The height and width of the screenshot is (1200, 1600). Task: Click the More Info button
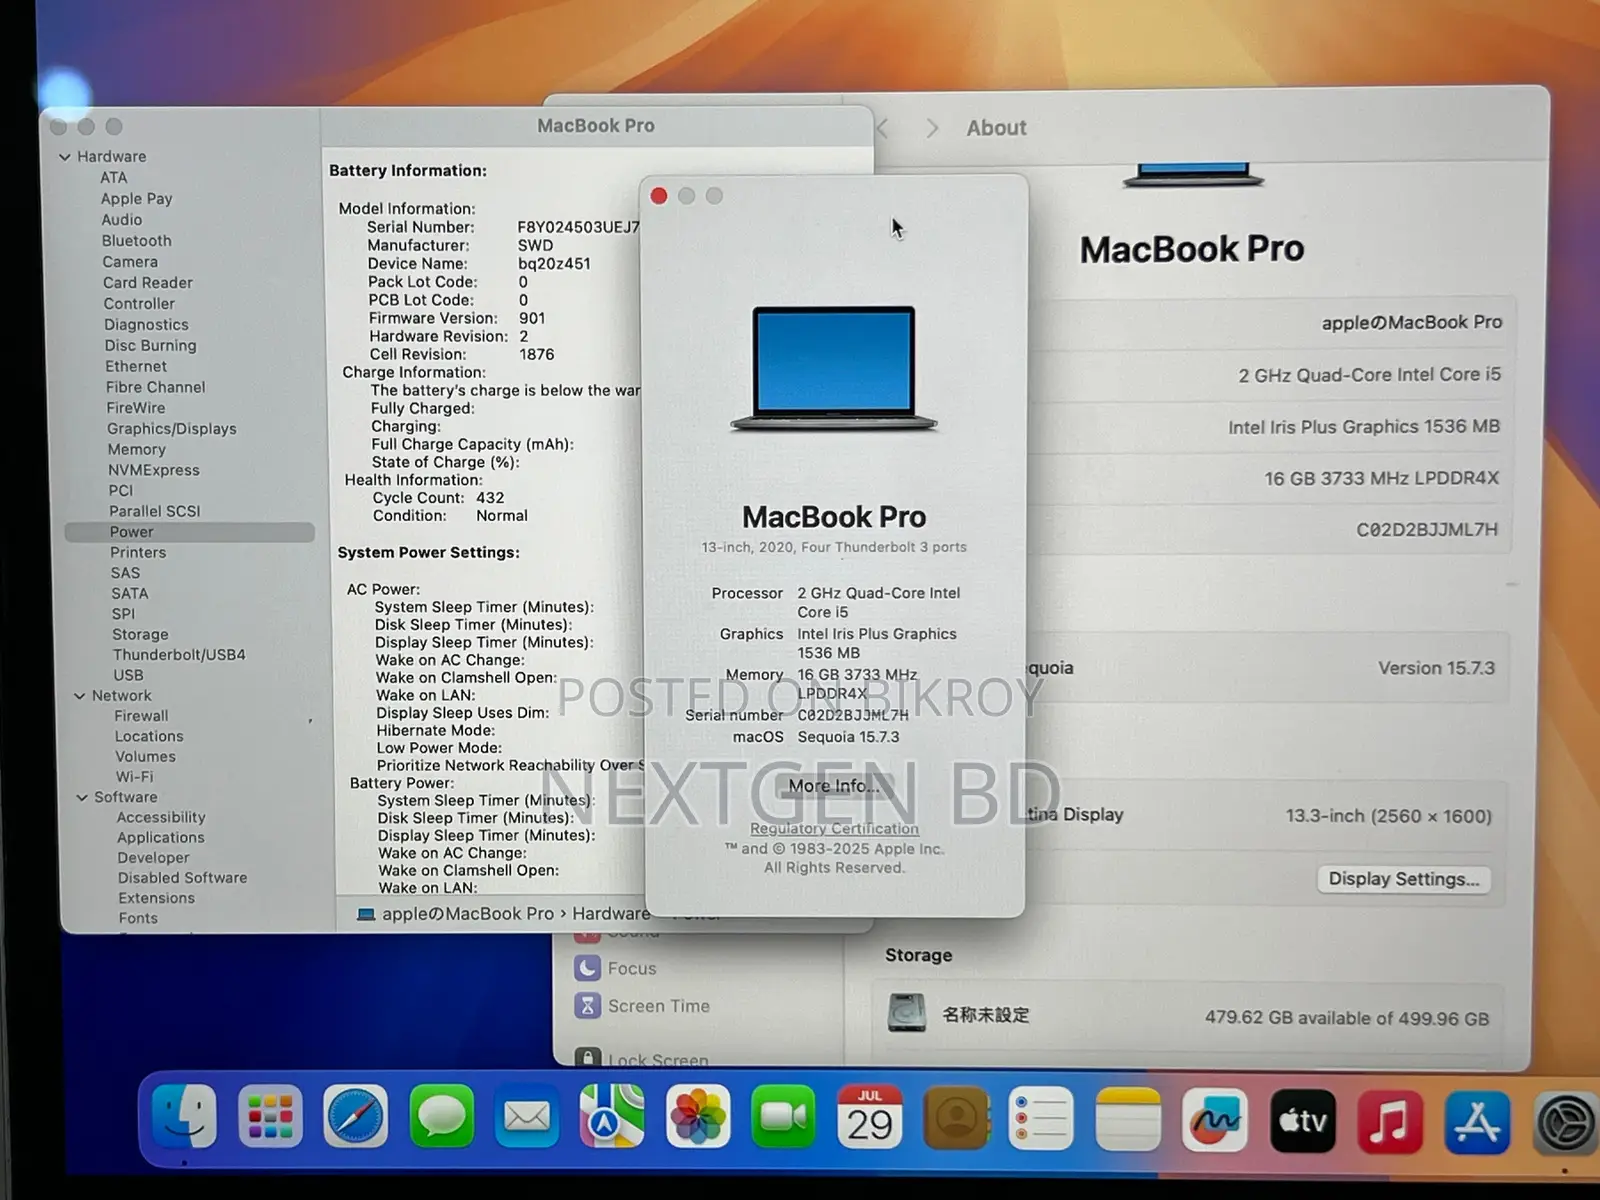833,786
